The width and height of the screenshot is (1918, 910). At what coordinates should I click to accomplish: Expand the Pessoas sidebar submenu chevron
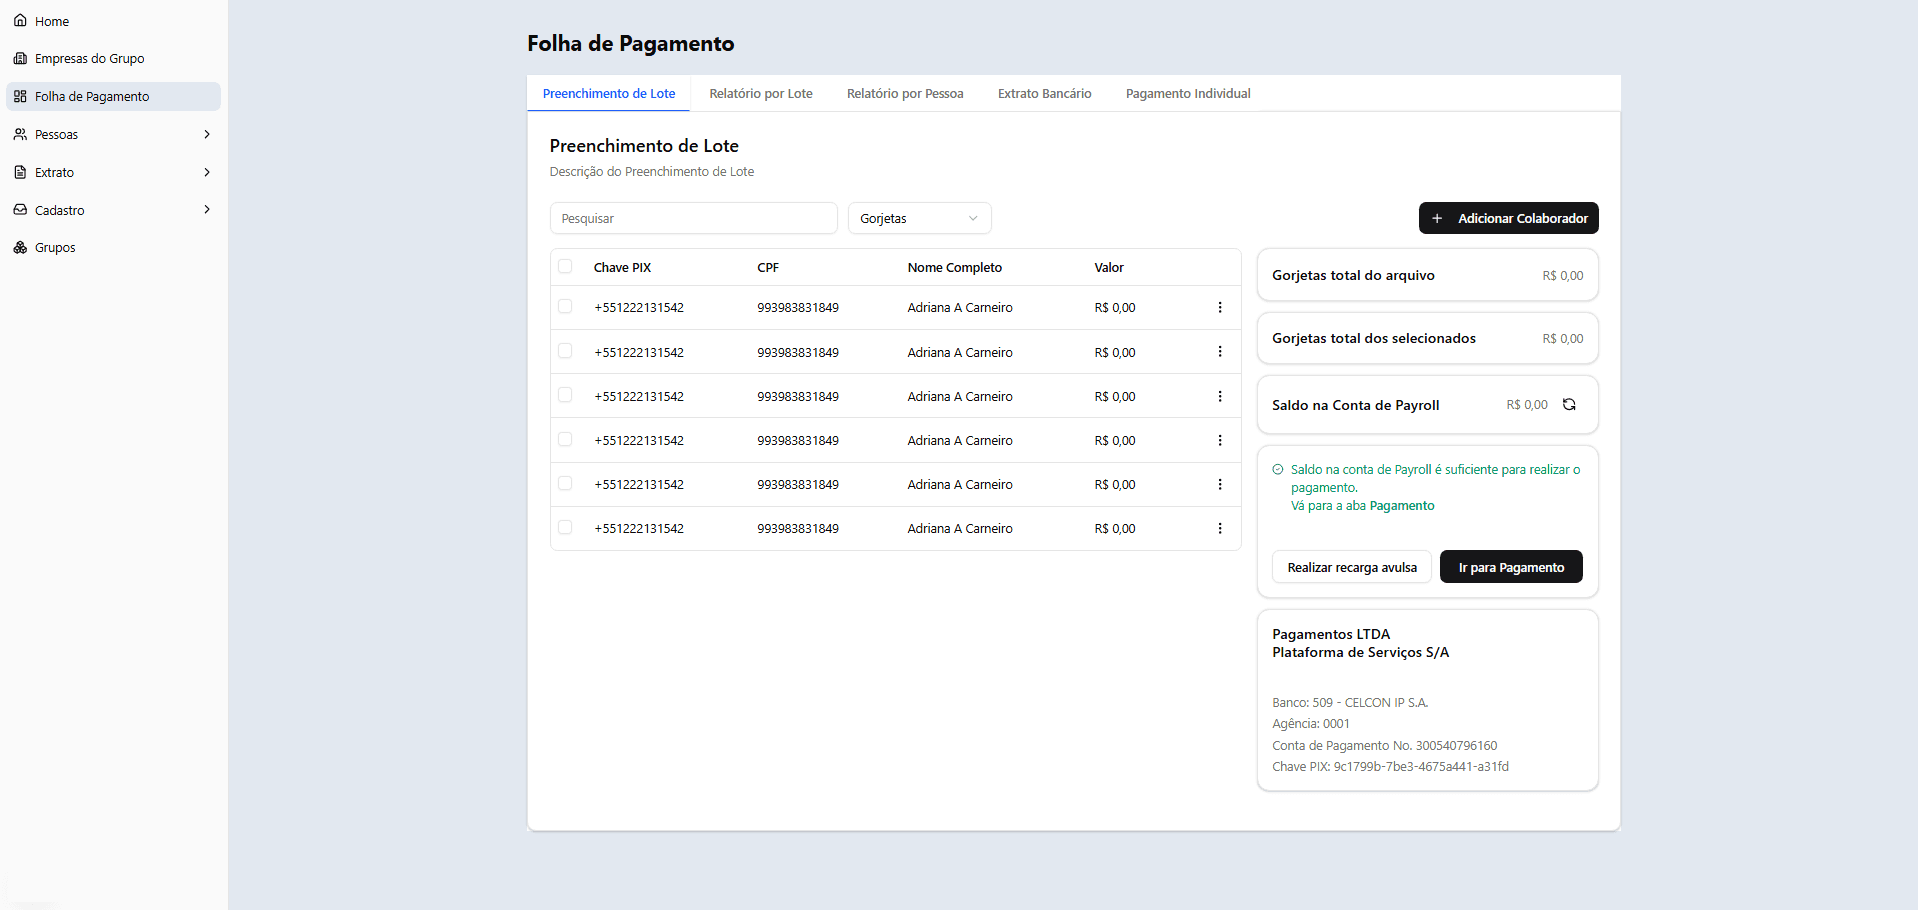(x=207, y=135)
